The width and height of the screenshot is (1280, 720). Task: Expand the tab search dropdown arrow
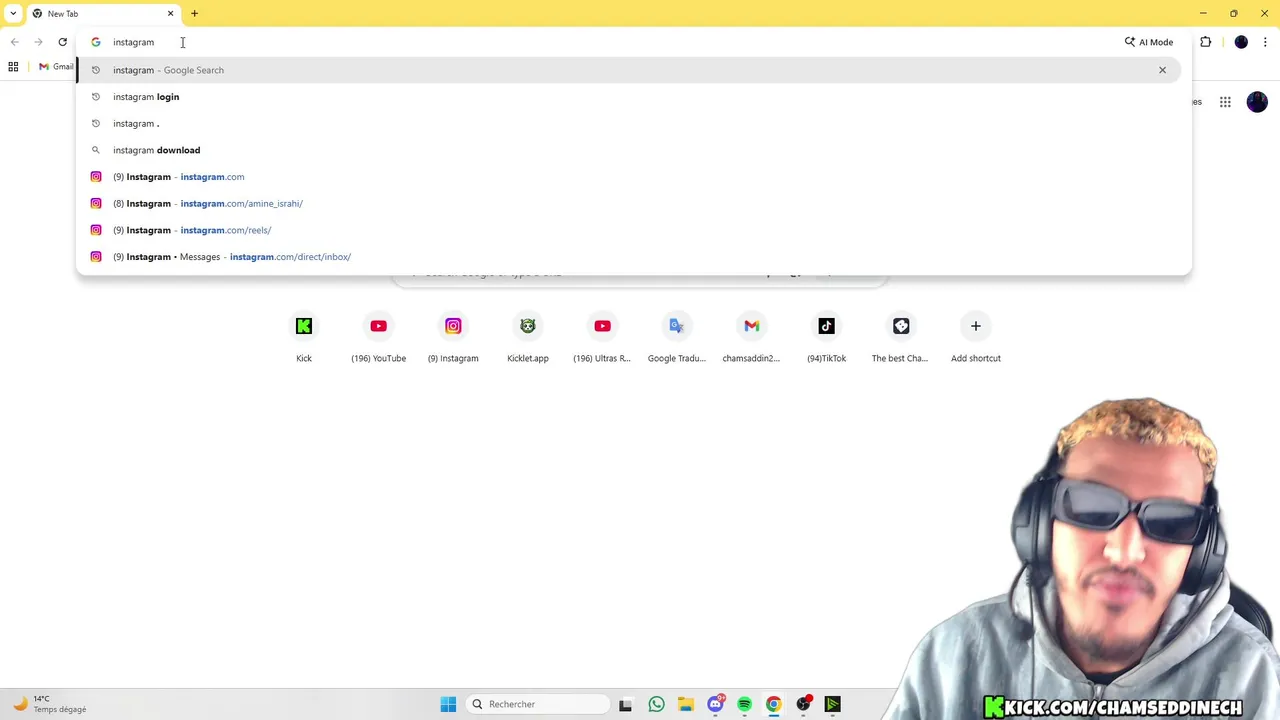click(13, 14)
